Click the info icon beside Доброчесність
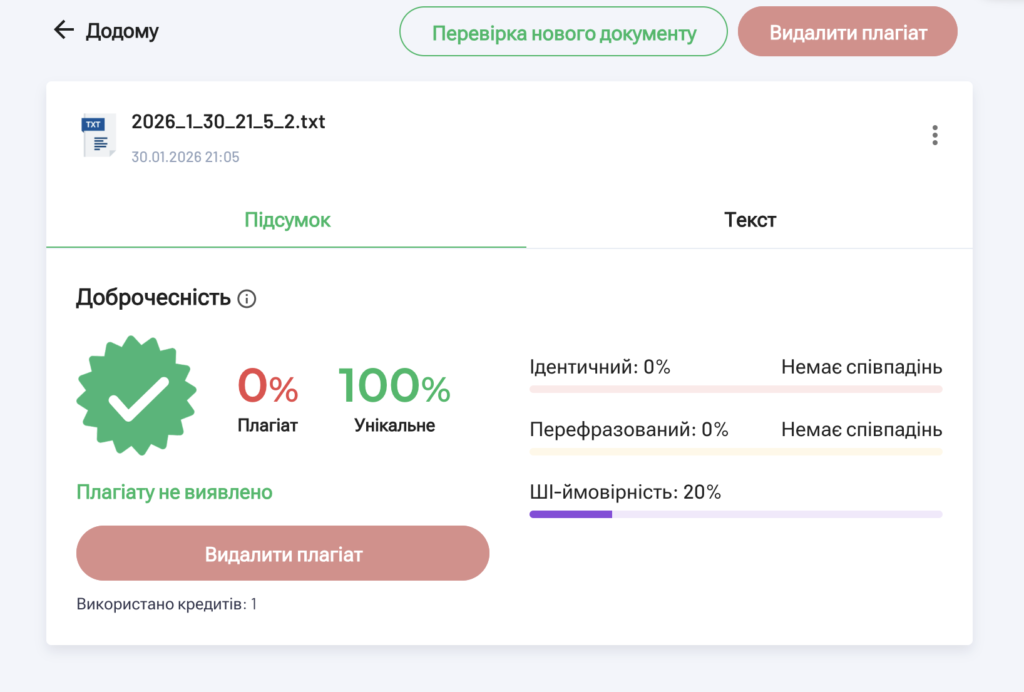1024x692 pixels. coord(245,299)
